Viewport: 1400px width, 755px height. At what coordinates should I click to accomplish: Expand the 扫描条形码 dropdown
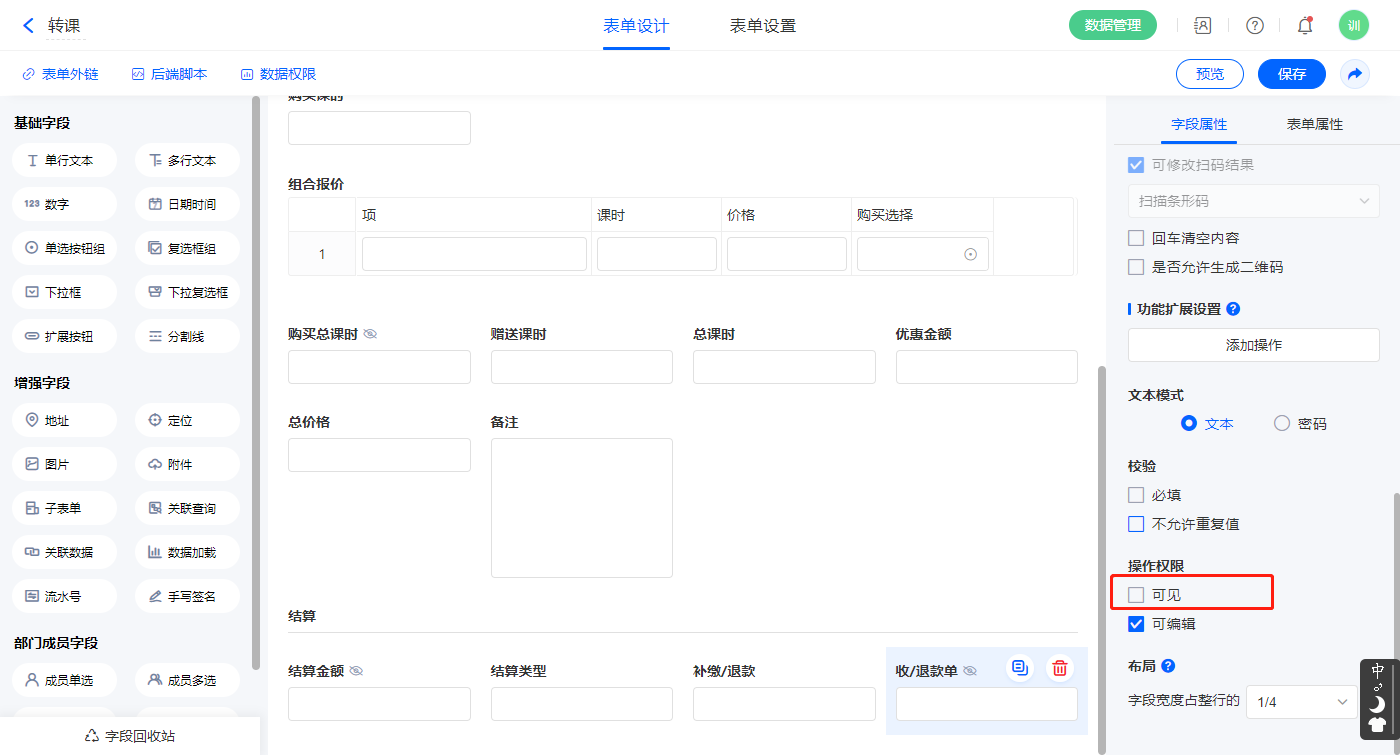click(1253, 201)
